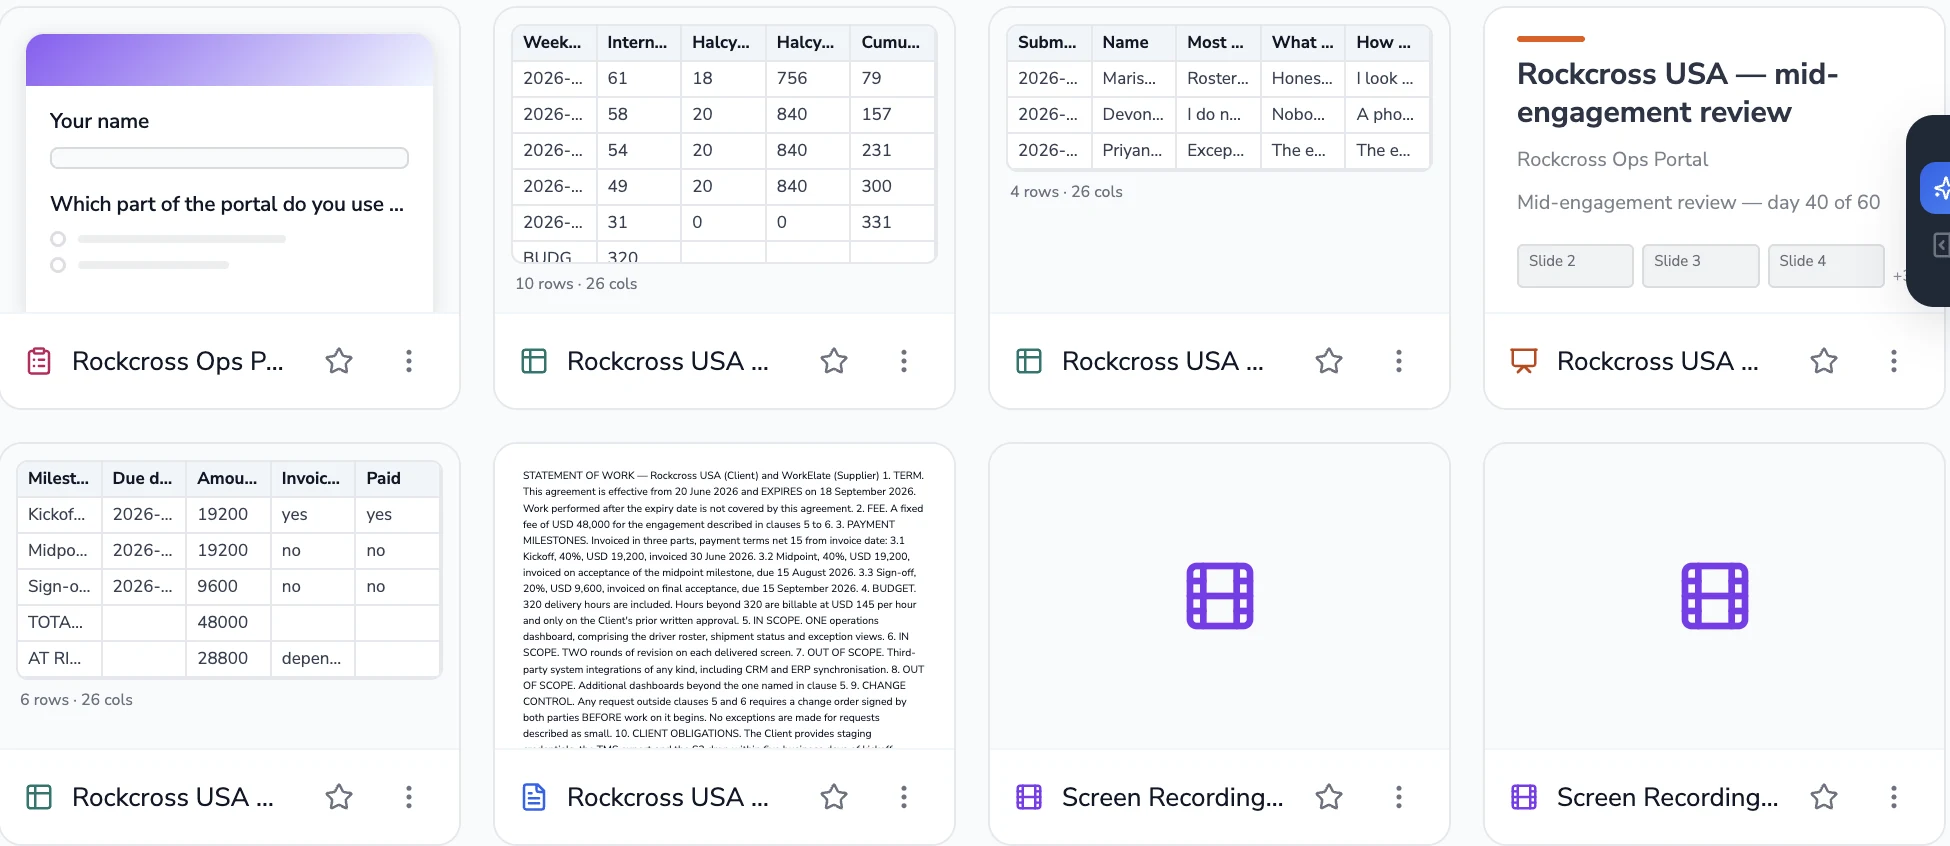Click the 'Week...' column header
The height and width of the screenshot is (846, 1950).
(x=553, y=42)
